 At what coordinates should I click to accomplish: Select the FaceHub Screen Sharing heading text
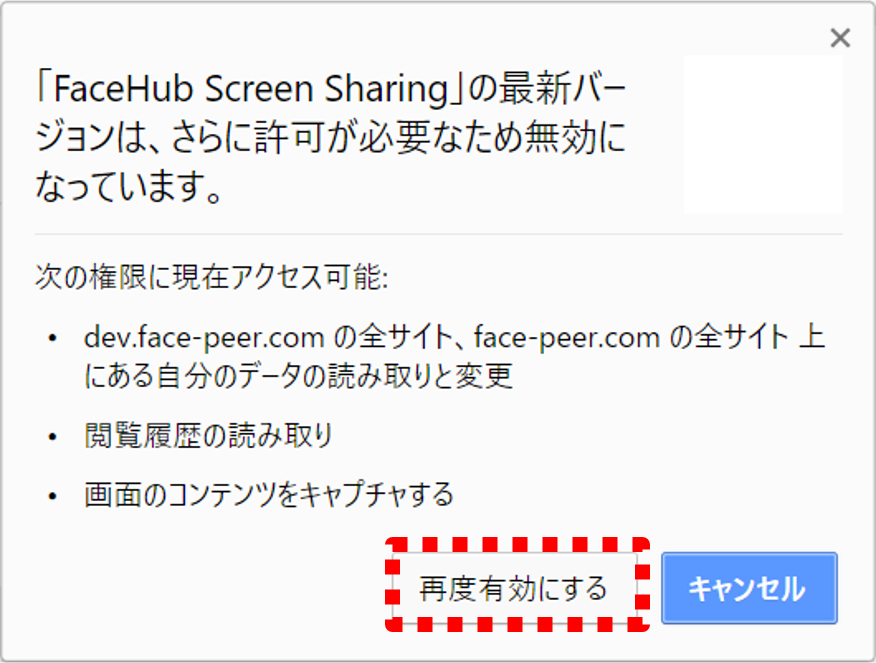pyautogui.click(x=332, y=137)
